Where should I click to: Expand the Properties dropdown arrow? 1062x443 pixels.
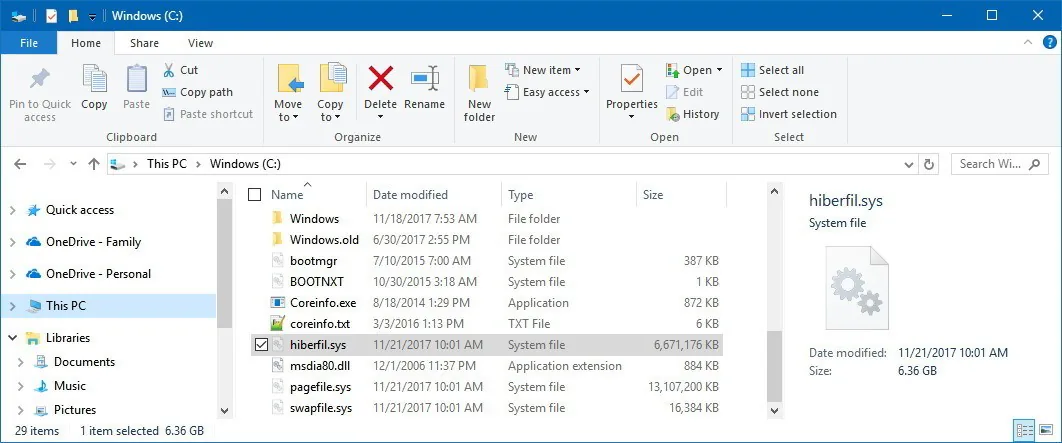(x=631, y=118)
